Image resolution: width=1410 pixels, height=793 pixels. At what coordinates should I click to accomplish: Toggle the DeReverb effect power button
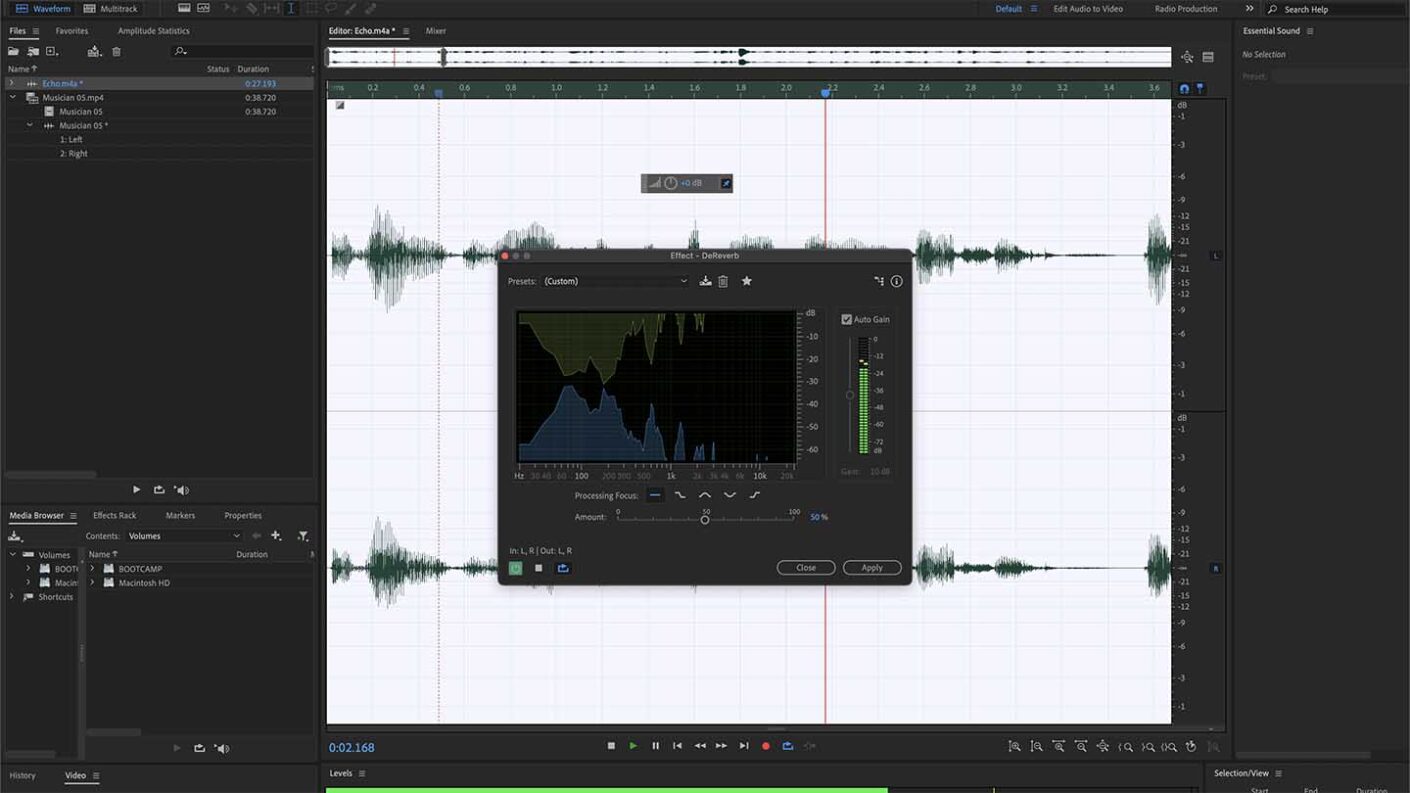click(x=514, y=568)
